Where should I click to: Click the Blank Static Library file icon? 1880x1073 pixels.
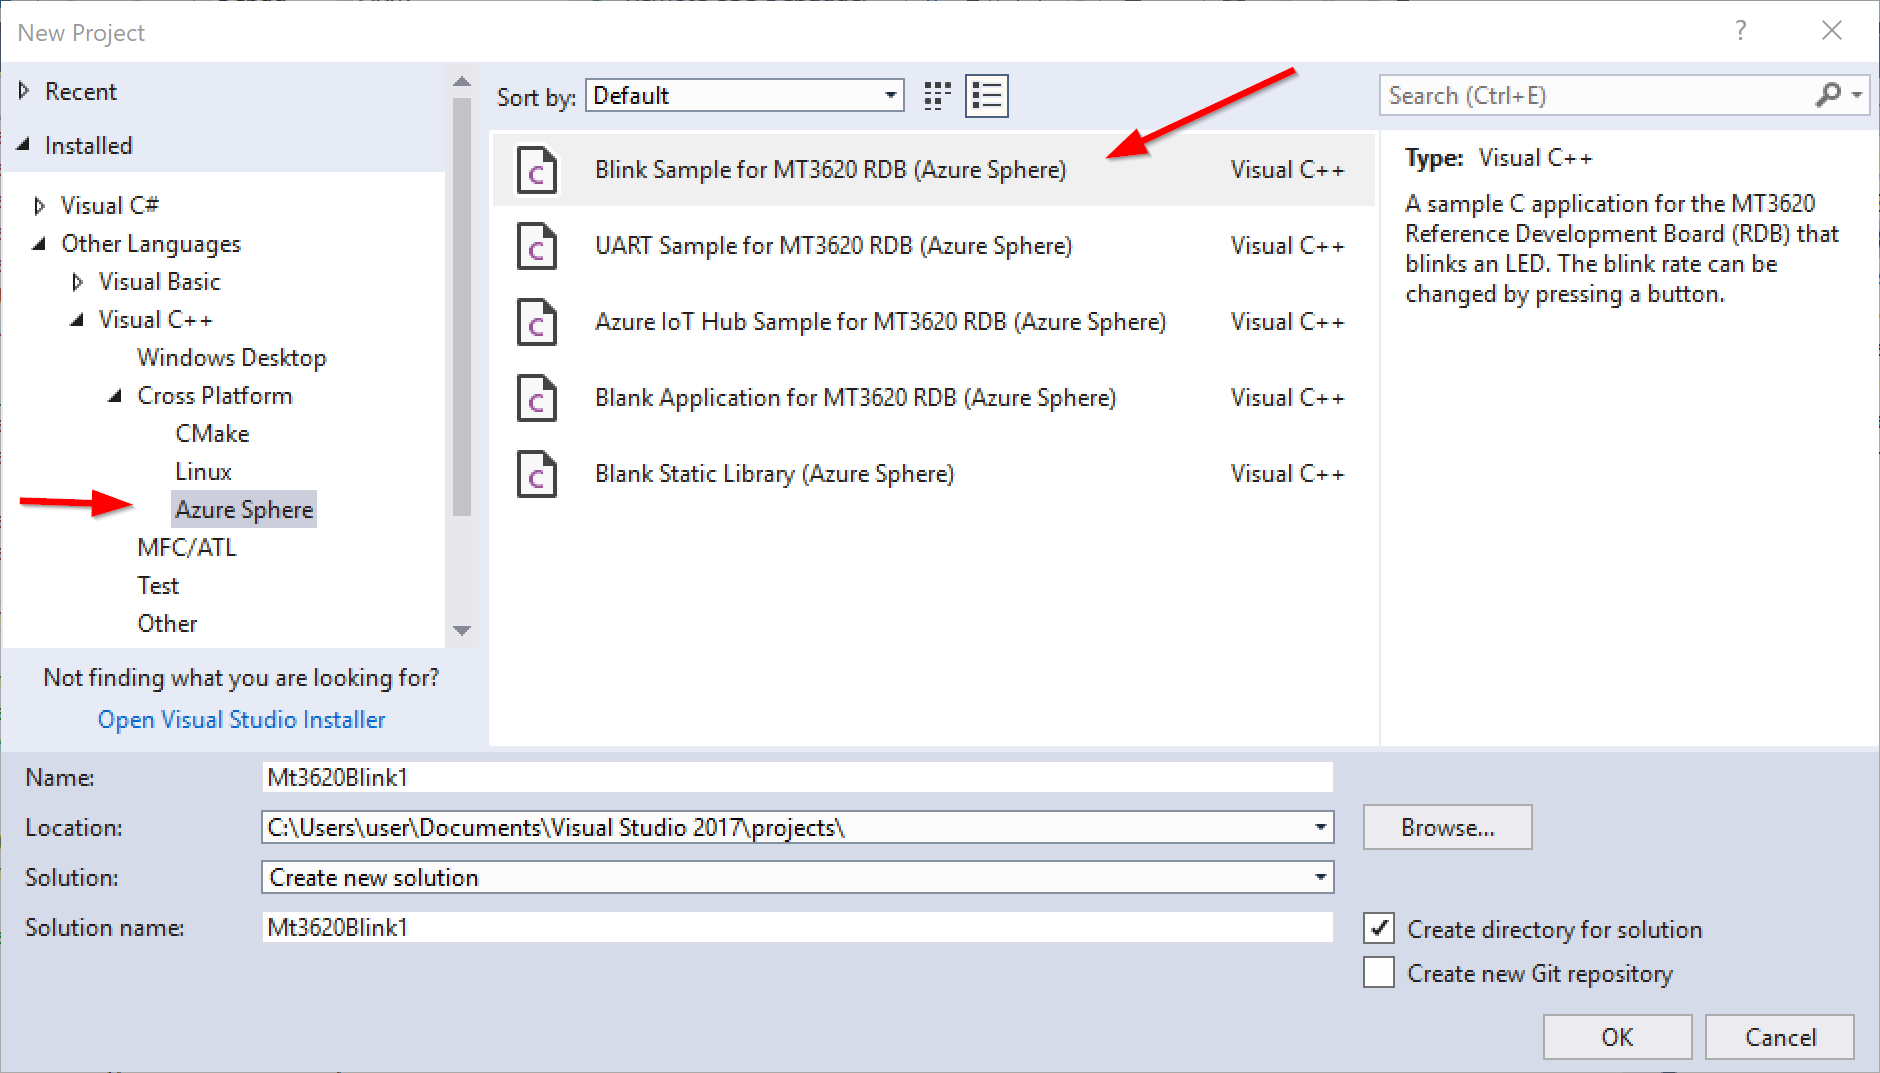click(x=536, y=474)
